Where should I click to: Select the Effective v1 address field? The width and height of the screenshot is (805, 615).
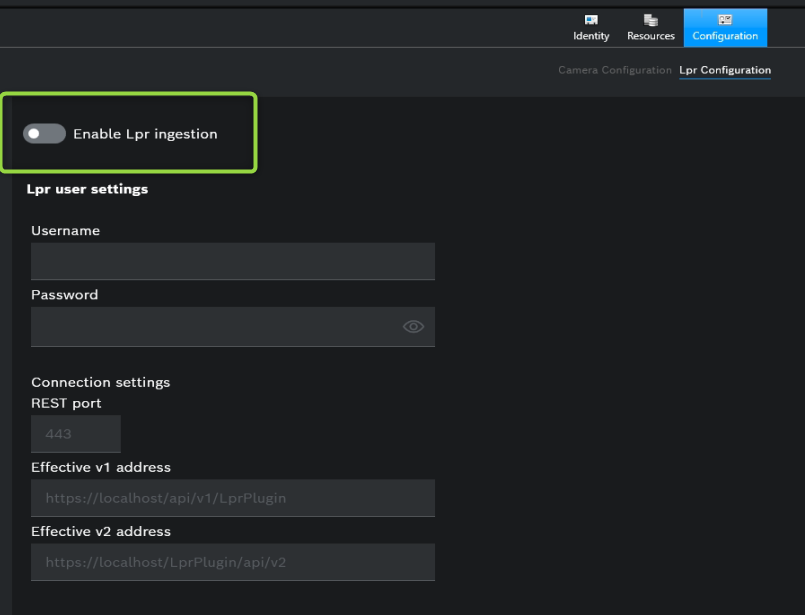click(x=232, y=497)
